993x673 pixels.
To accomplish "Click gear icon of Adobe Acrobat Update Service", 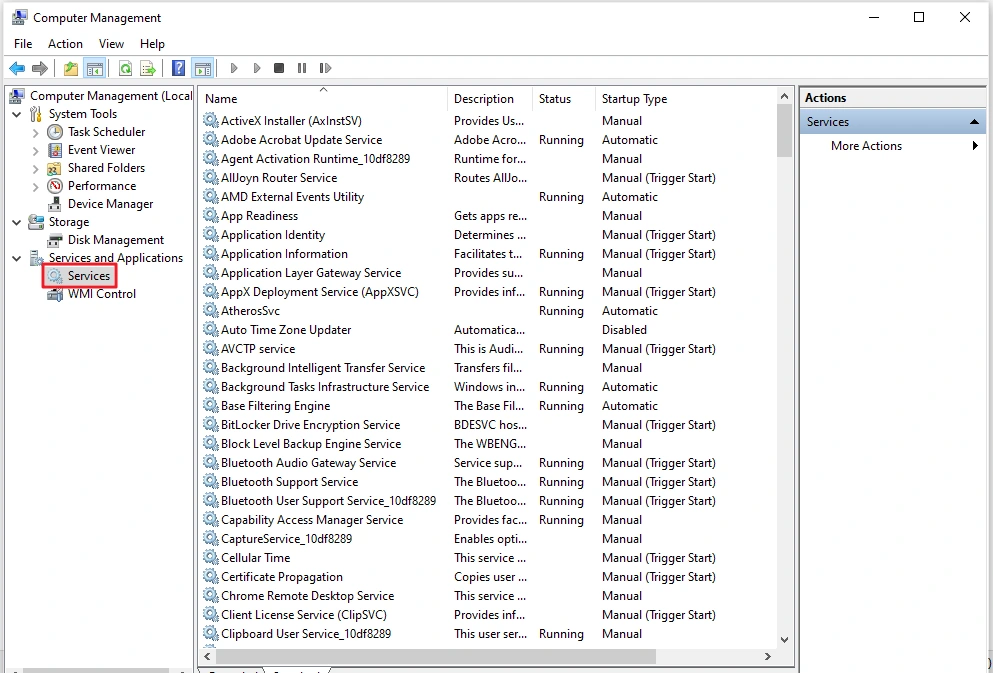I will [x=210, y=139].
